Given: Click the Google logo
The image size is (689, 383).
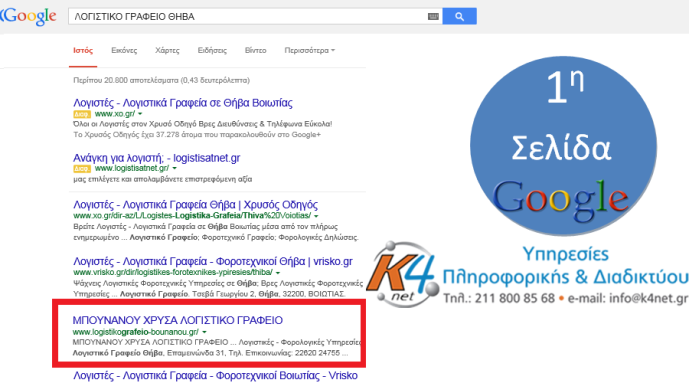Looking at the screenshot, I should tap(29, 17).
